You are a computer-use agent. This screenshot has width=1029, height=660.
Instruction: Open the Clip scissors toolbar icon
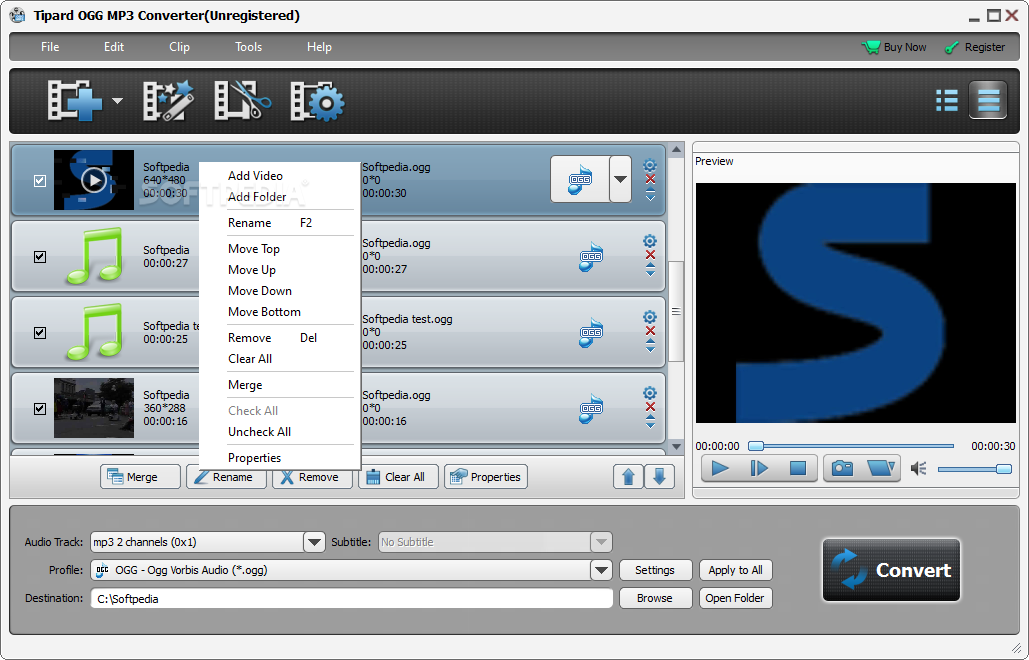point(242,100)
